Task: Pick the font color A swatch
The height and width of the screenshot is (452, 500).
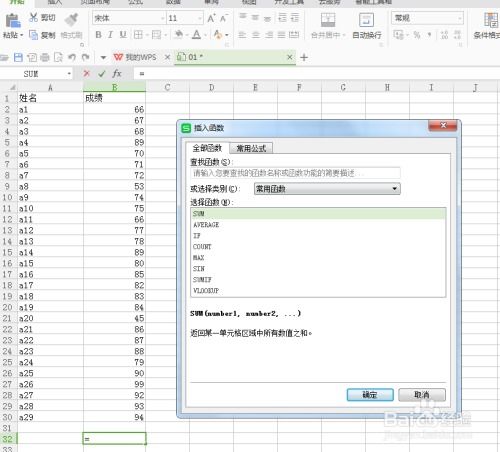Action: point(197,35)
